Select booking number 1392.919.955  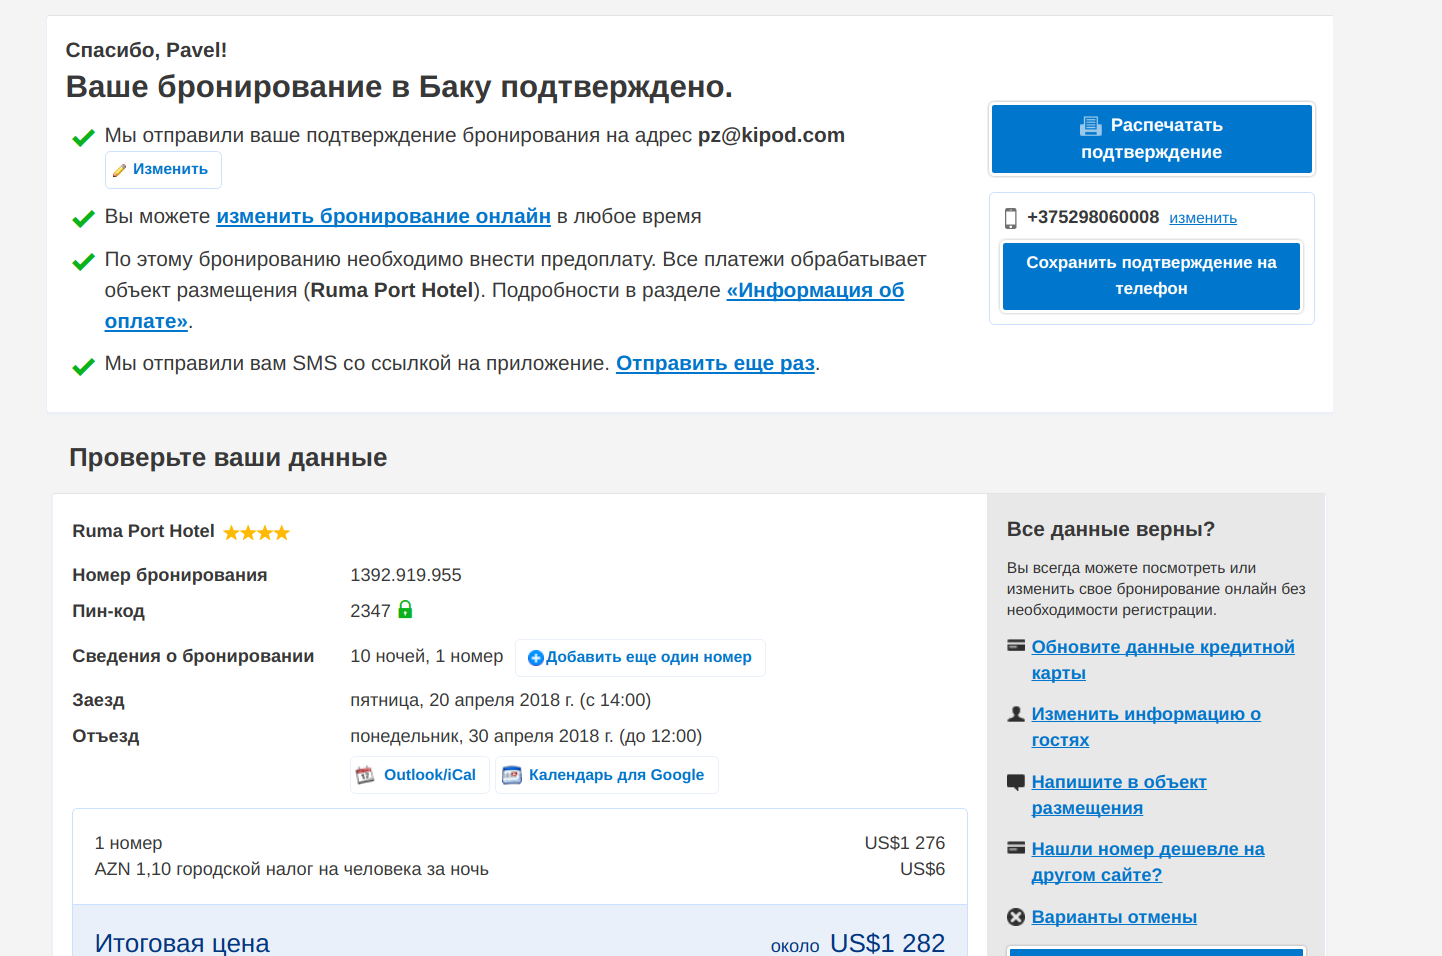406,575
